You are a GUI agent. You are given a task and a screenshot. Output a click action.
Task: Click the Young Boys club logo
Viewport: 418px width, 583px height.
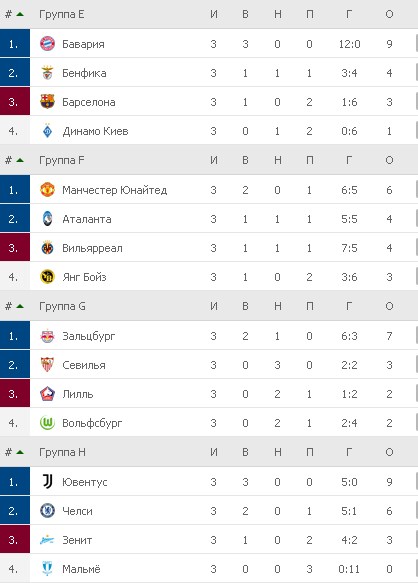[x=47, y=277]
